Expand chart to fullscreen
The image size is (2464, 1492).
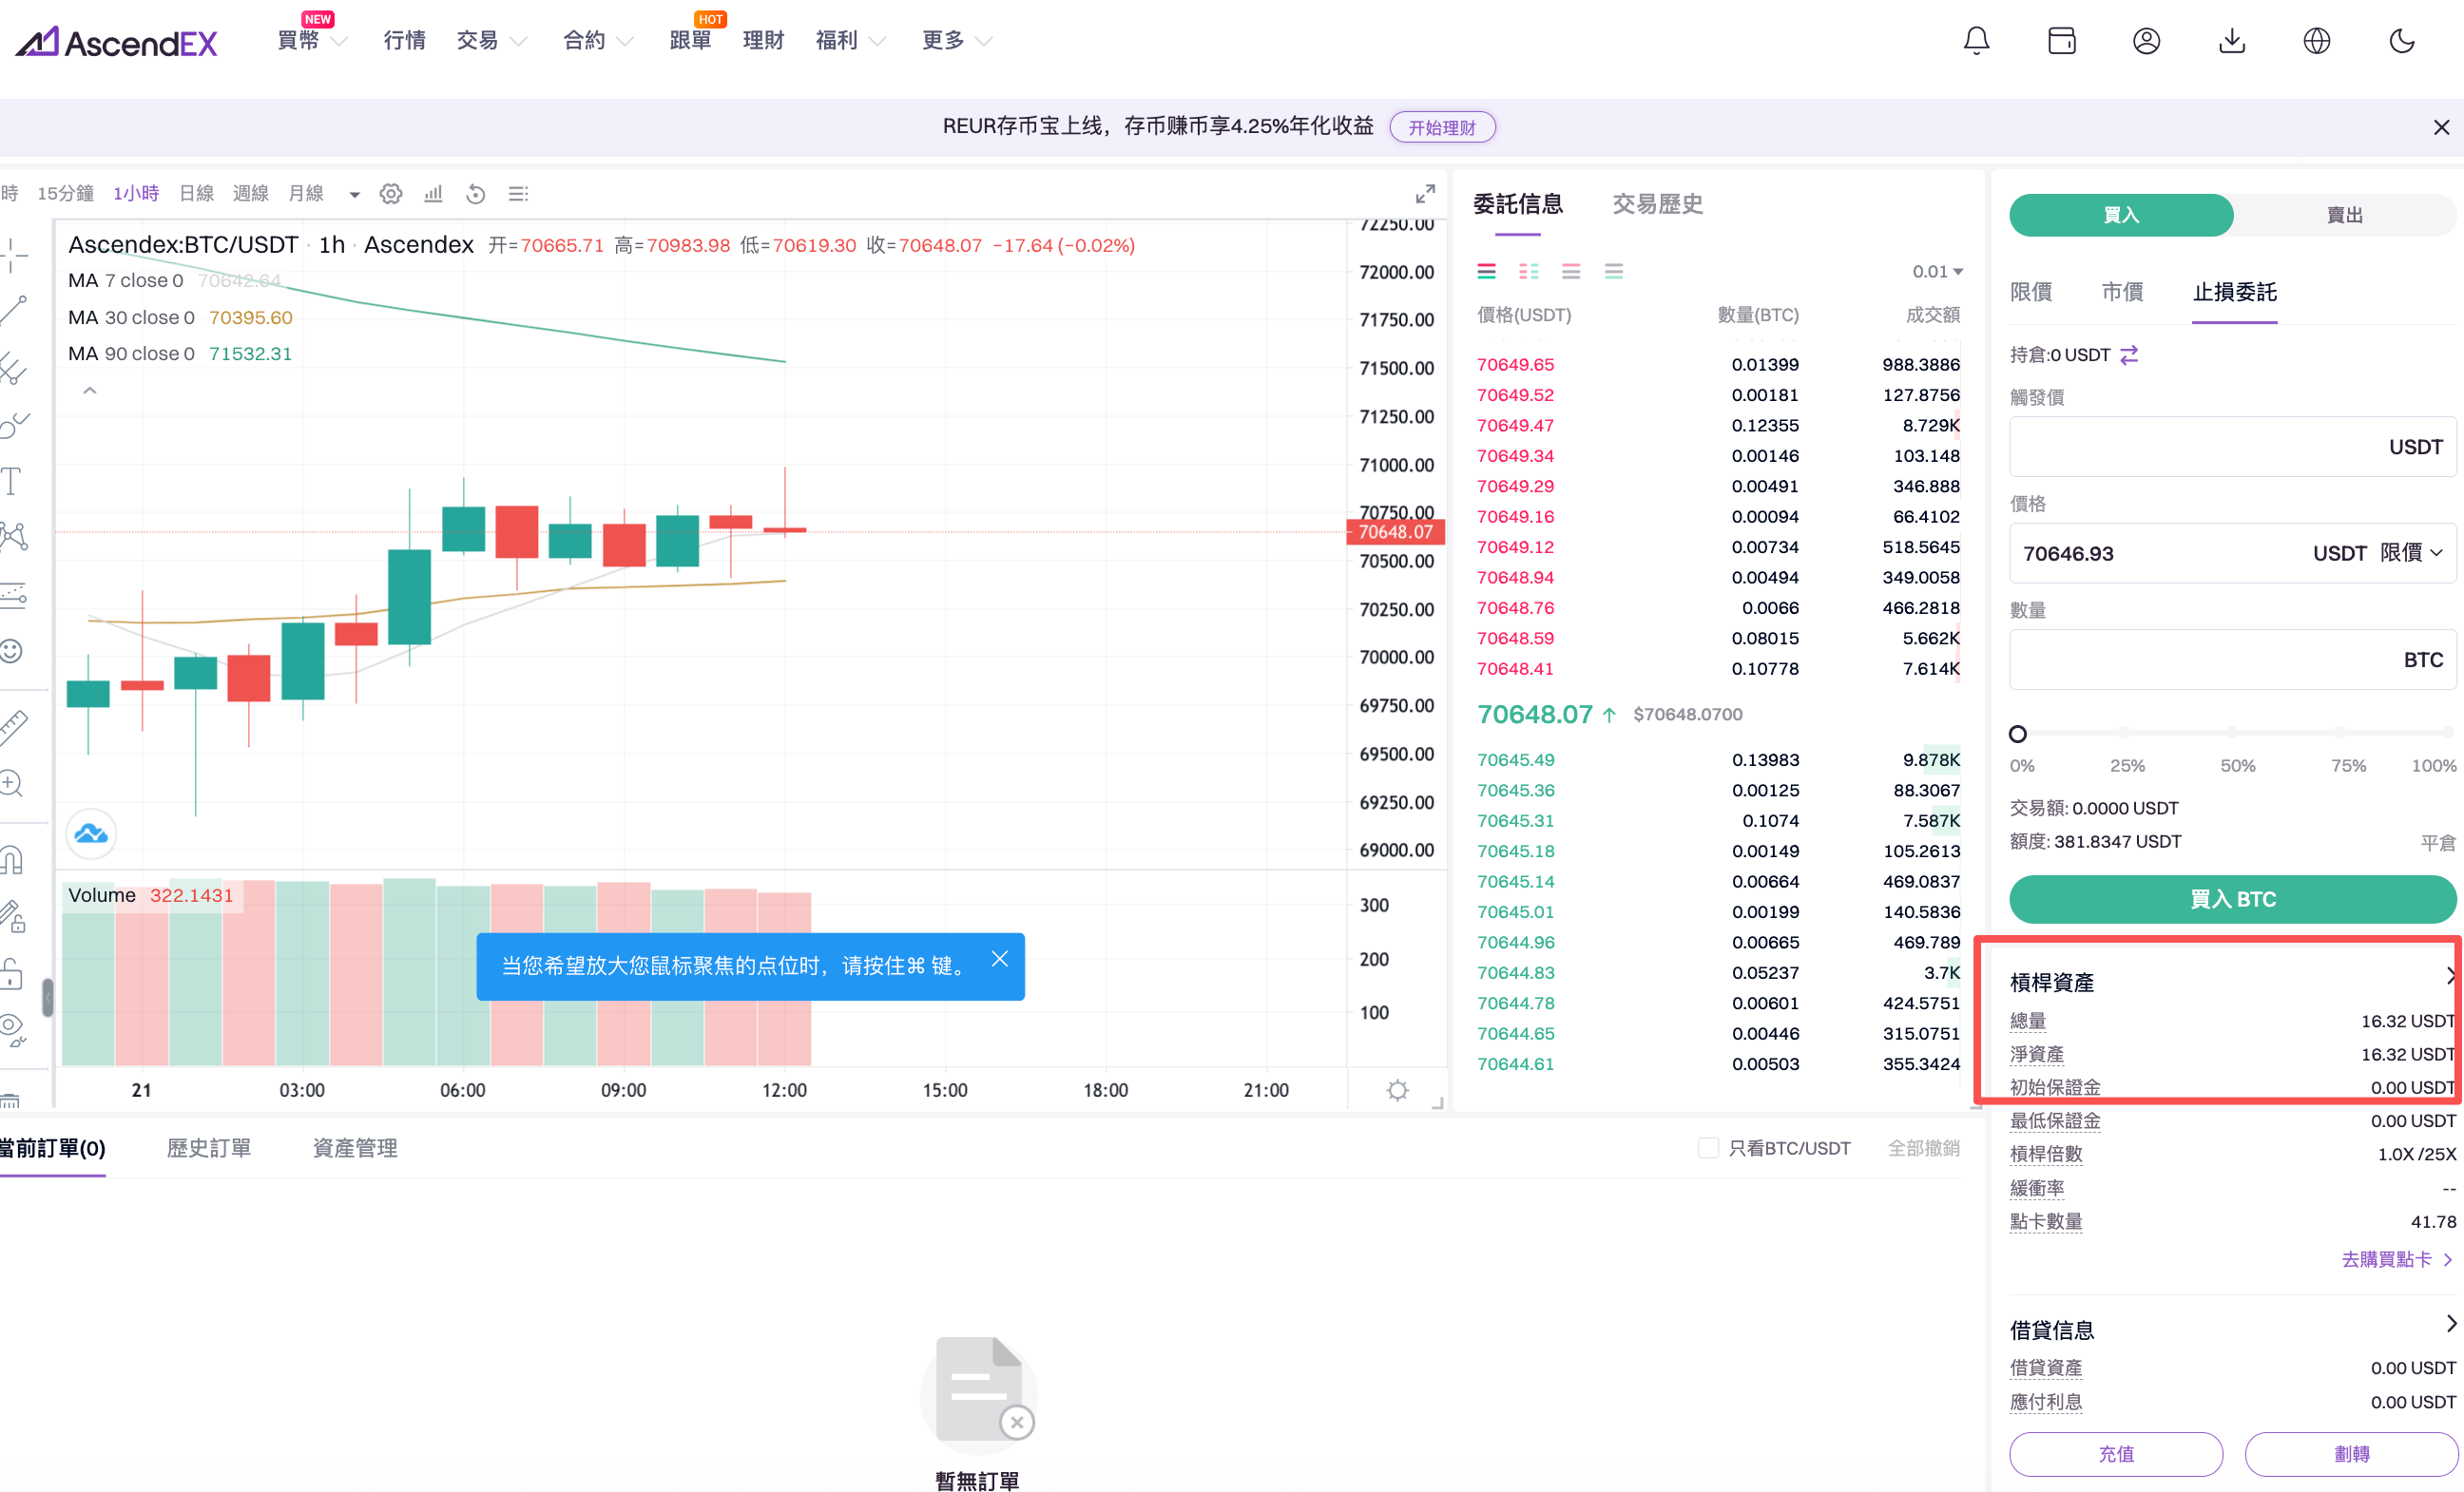coord(1425,194)
